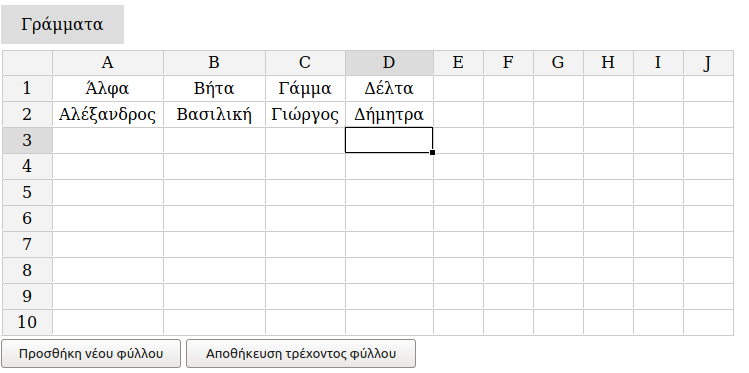This screenshot has width=749, height=373.
Task: Select the cell containing Αλέξανδρος
Action: point(108,114)
